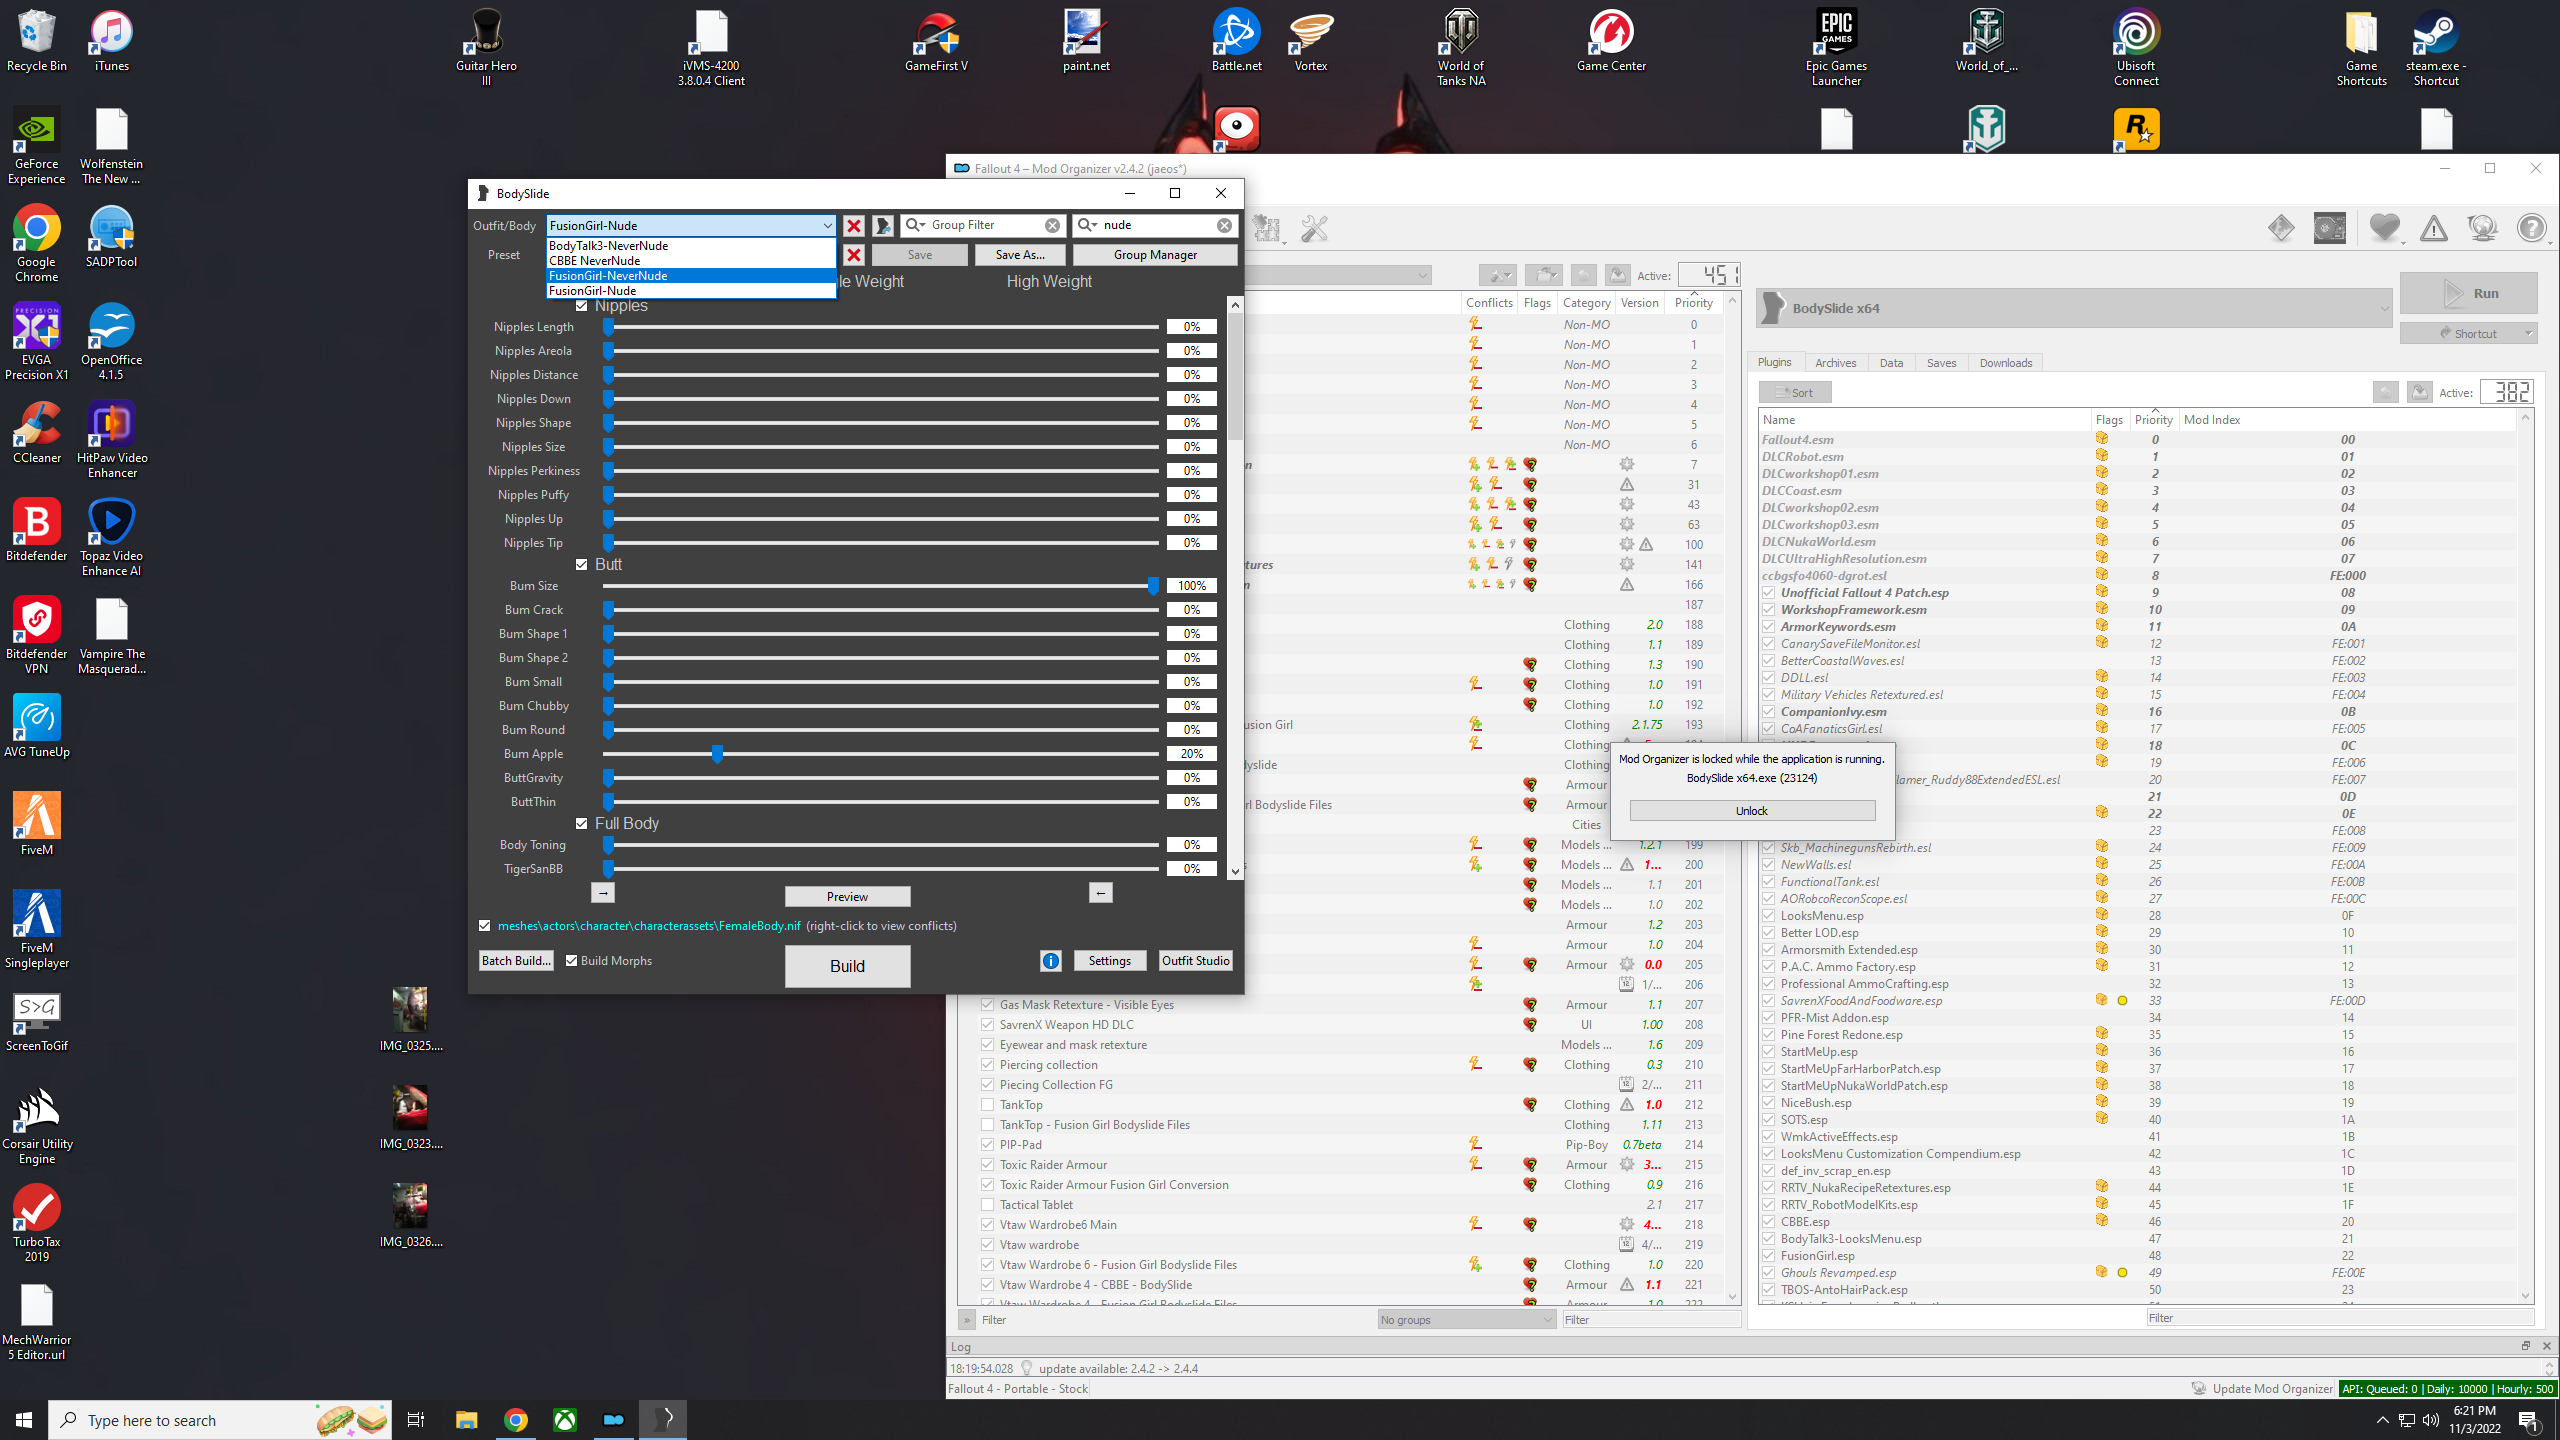Viewport: 2560px width, 1440px height.
Task: Open the BodySlide x64 executable dropdown
Action: pos(2383,309)
